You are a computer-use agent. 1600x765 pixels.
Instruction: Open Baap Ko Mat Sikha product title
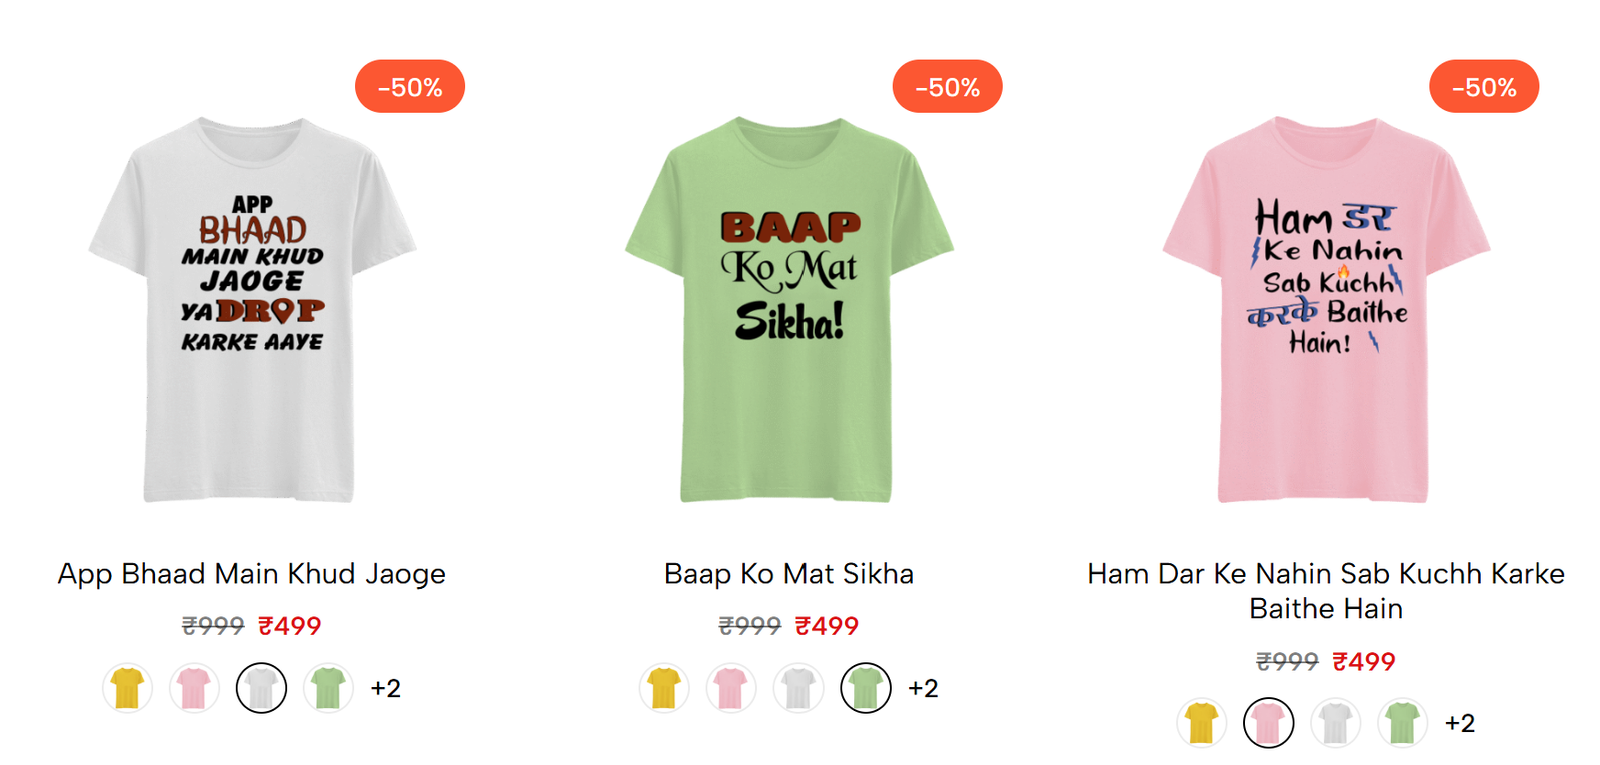coord(789,574)
